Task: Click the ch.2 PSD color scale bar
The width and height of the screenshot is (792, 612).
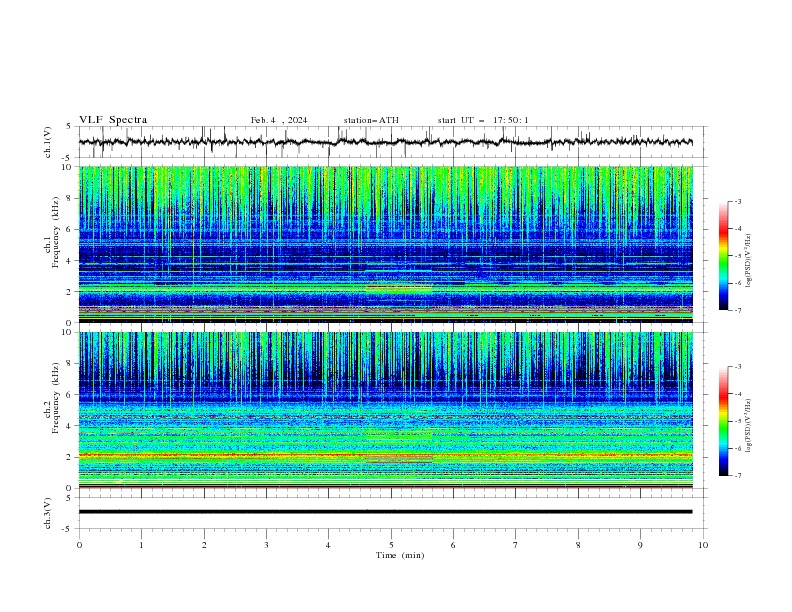Action: (723, 421)
